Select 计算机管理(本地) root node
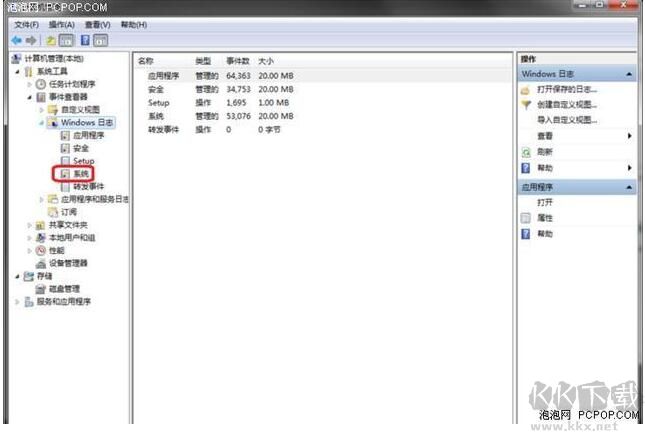The width and height of the screenshot is (645, 433). (54, 59)
